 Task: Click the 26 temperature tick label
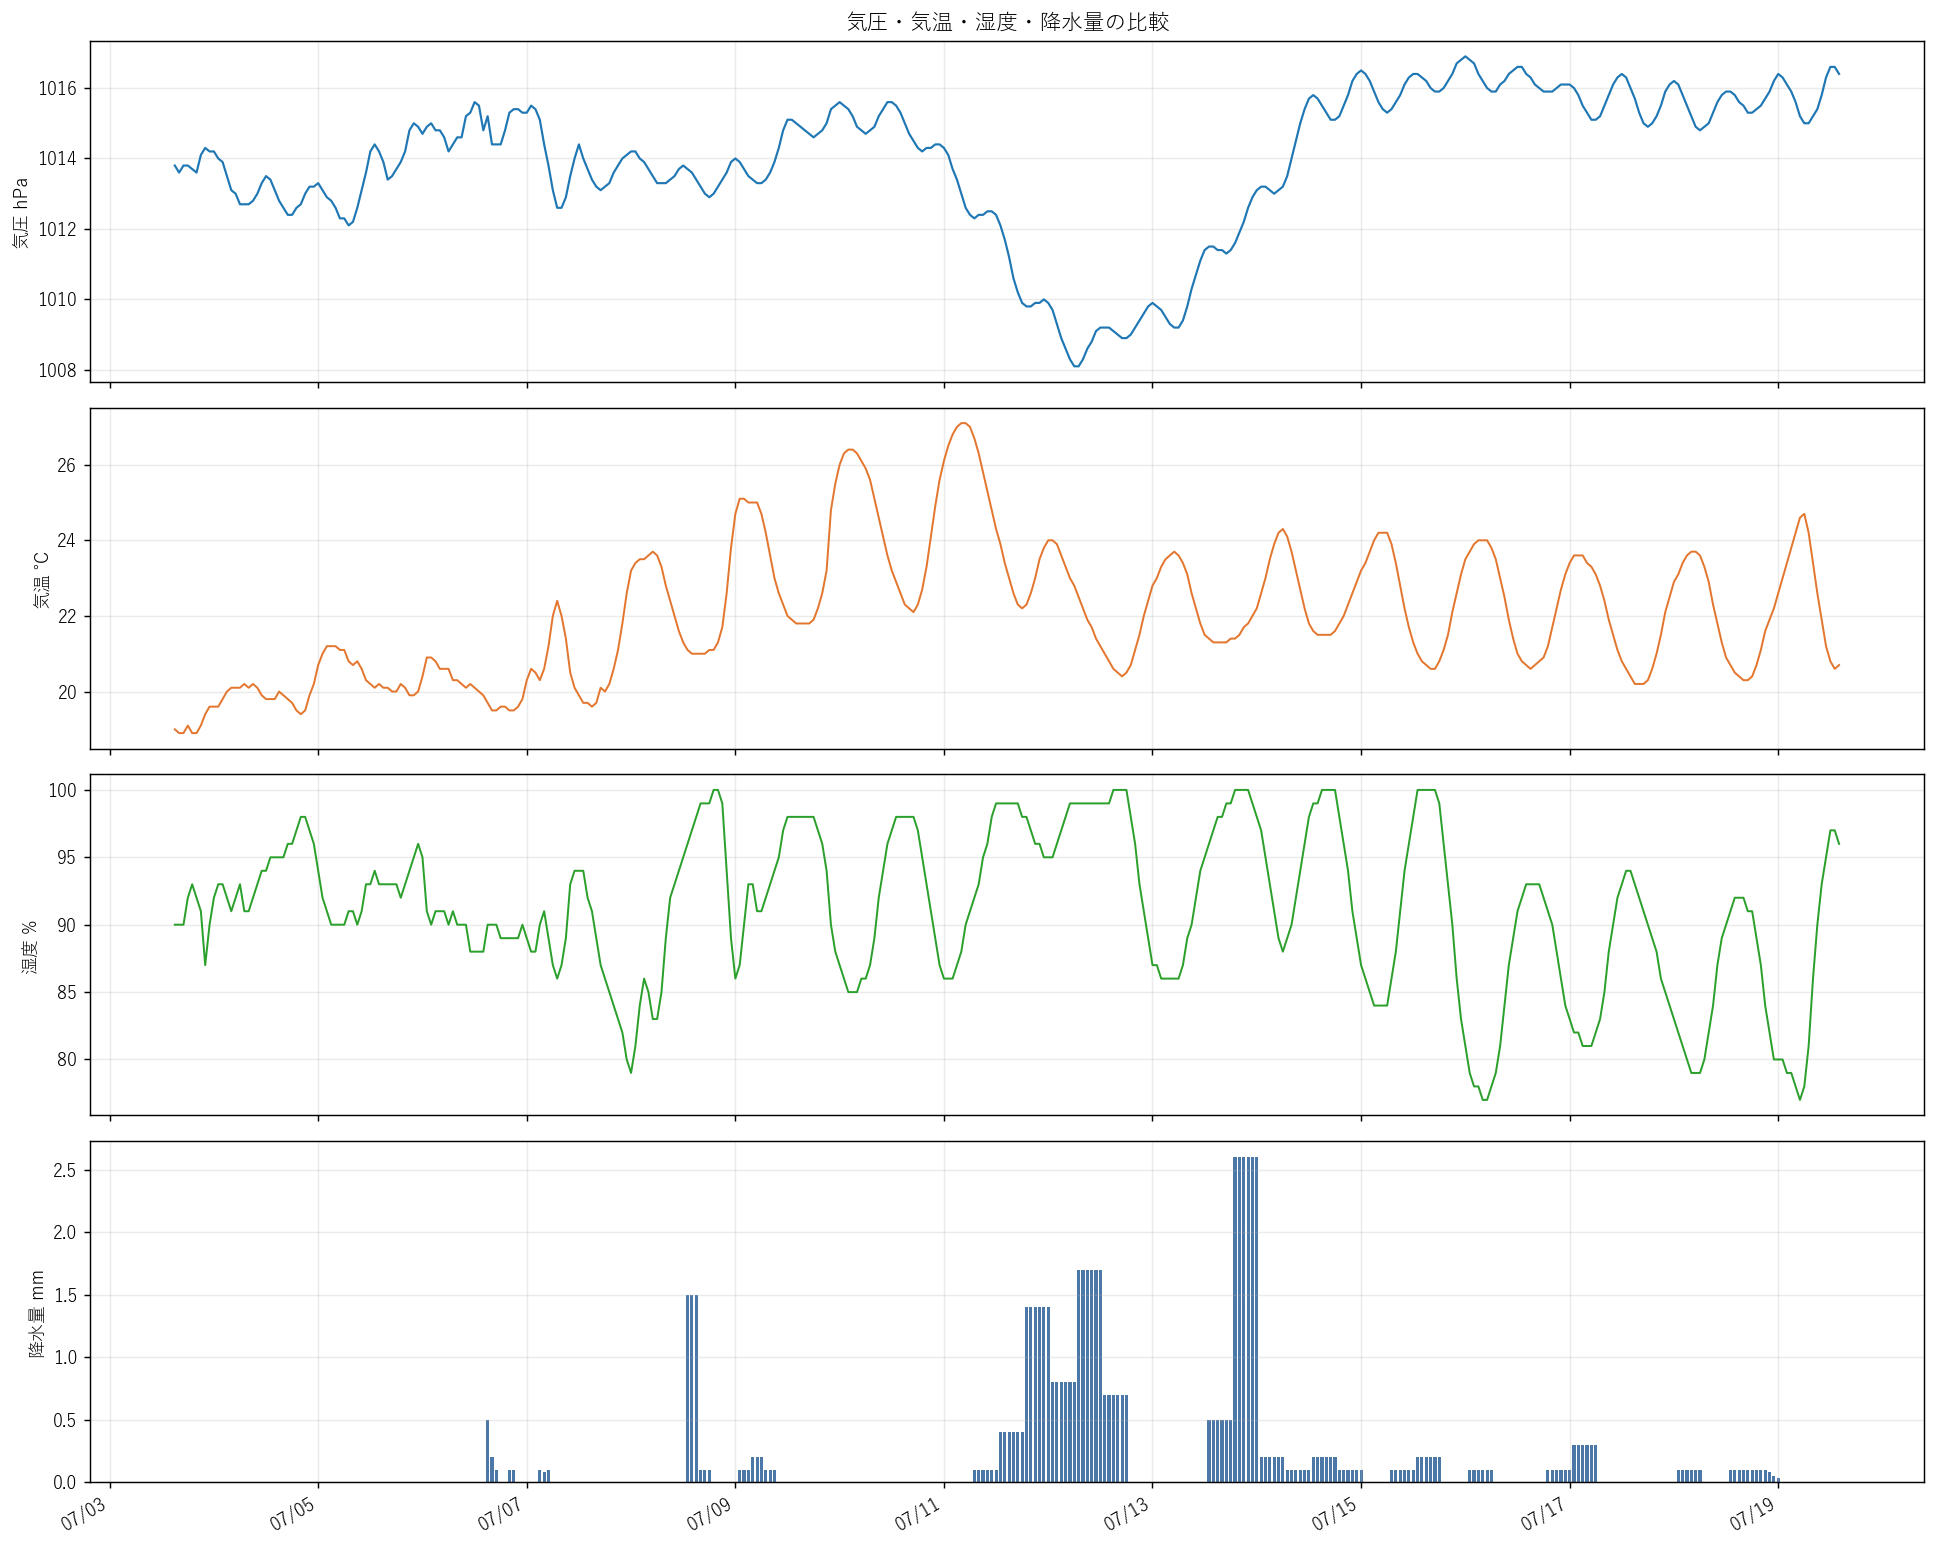[67, 466]
